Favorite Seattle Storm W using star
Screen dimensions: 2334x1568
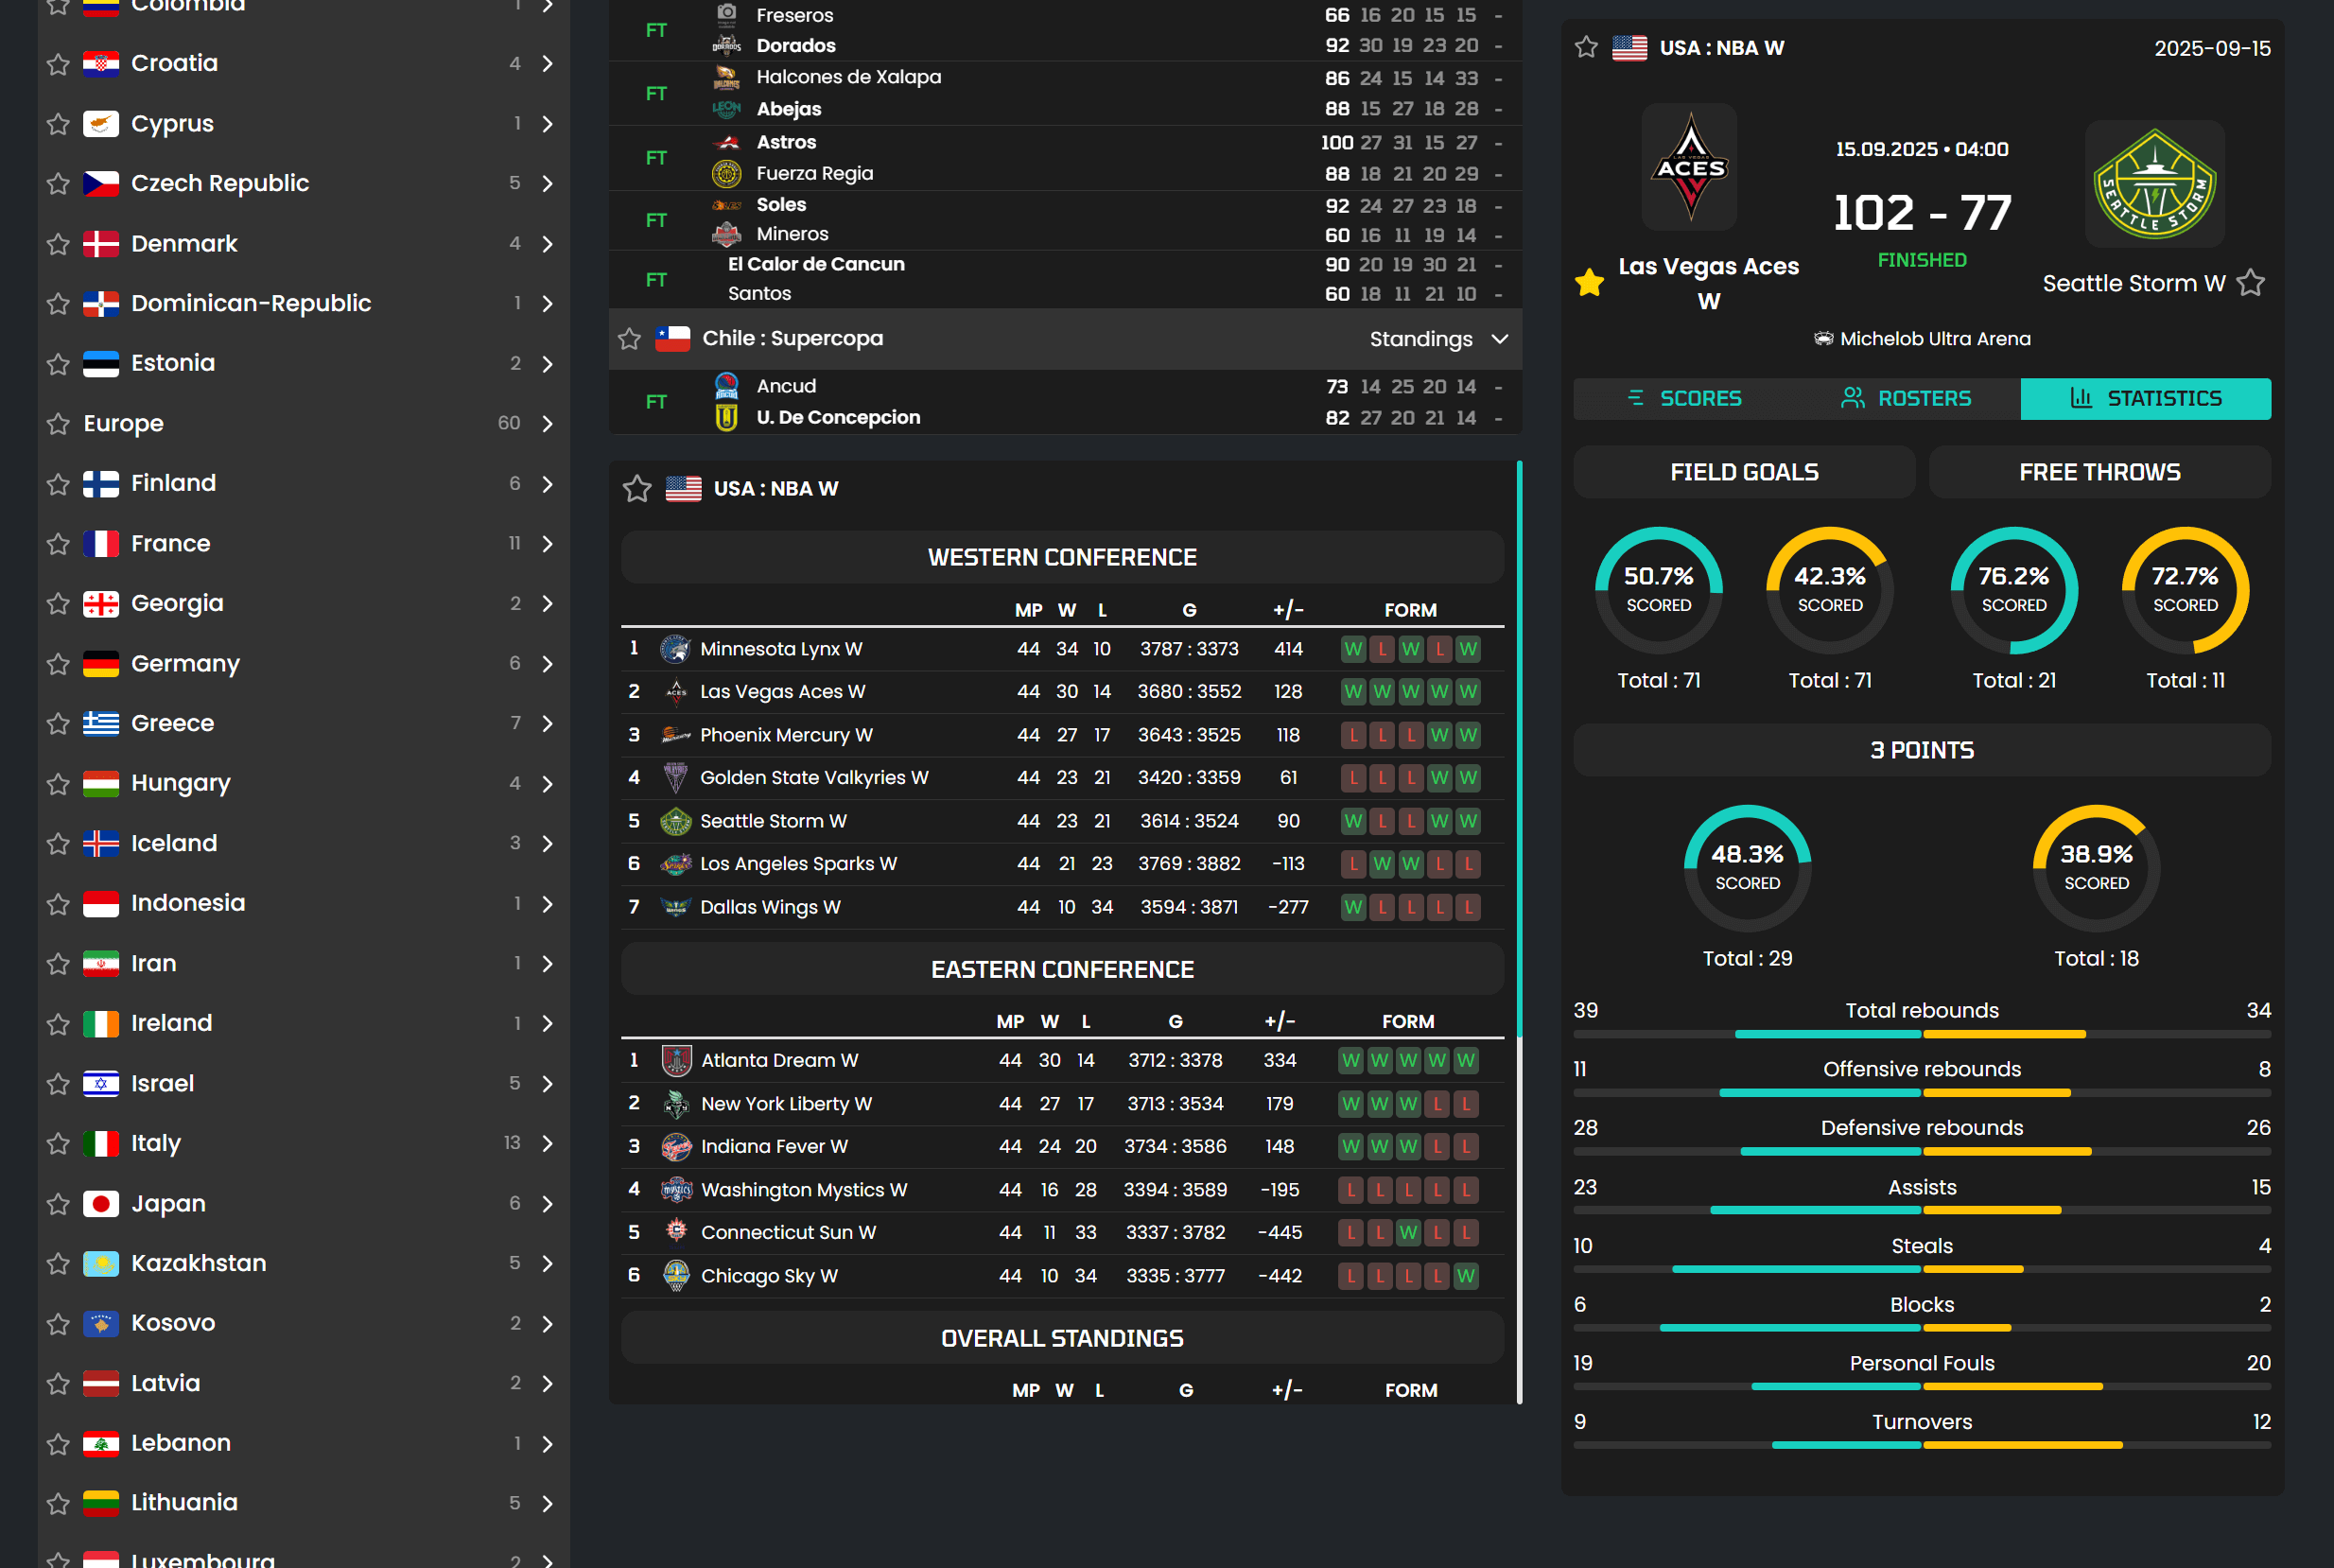click(x=2250, y=283)
